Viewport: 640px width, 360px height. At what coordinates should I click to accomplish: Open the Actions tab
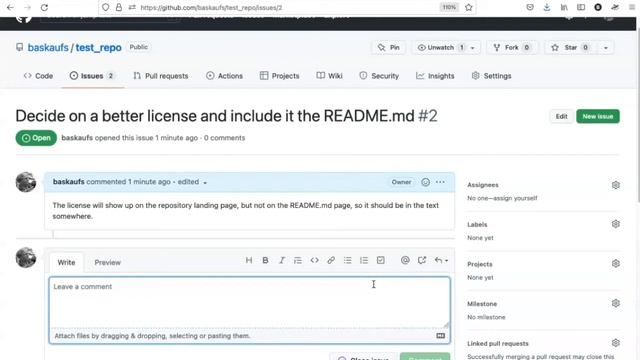[x=224, y=76]
